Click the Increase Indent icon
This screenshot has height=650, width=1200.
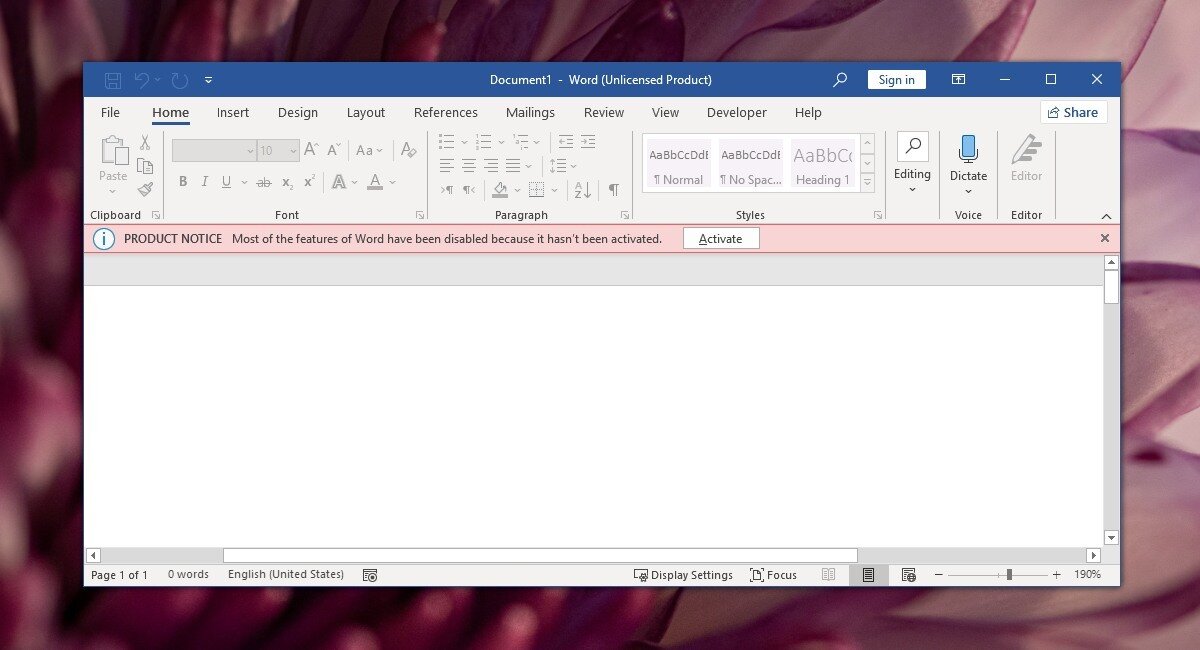point(588,142)
